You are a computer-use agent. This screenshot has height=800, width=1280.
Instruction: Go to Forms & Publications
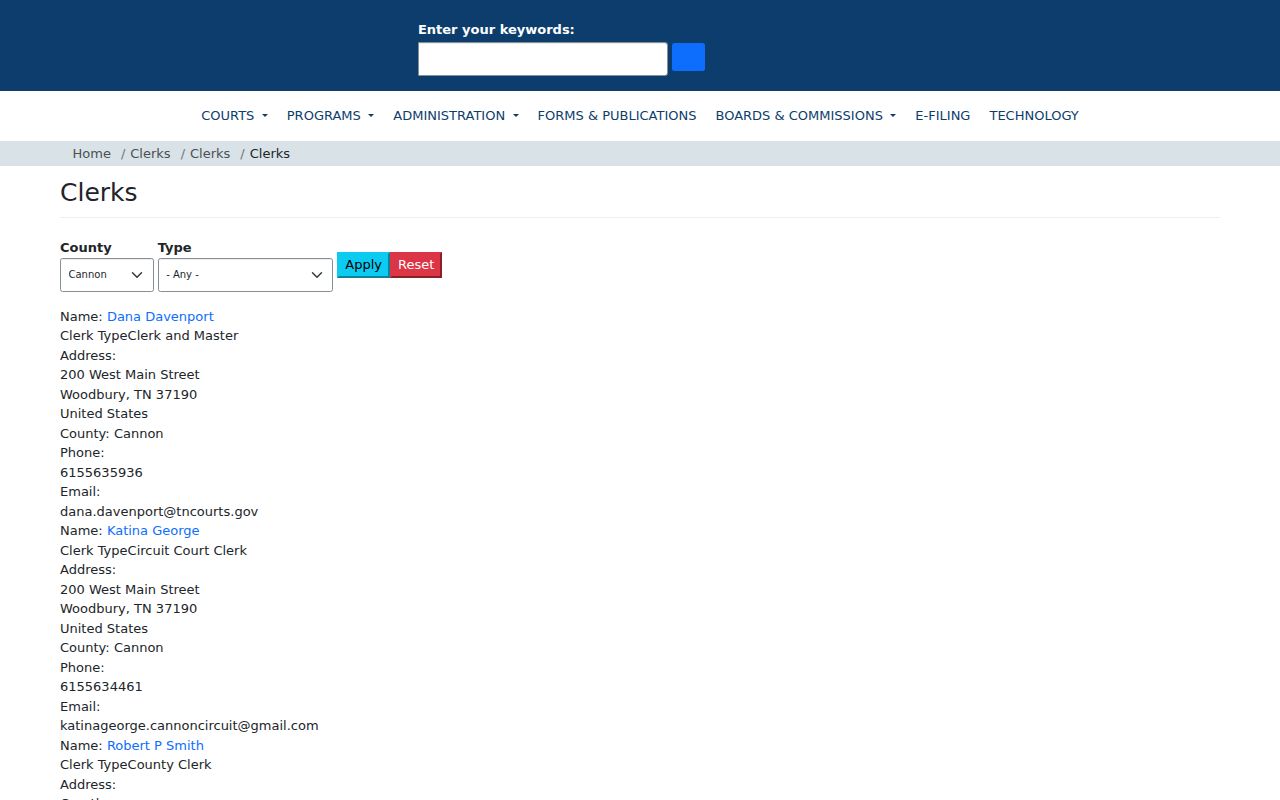tap(617, 115)
